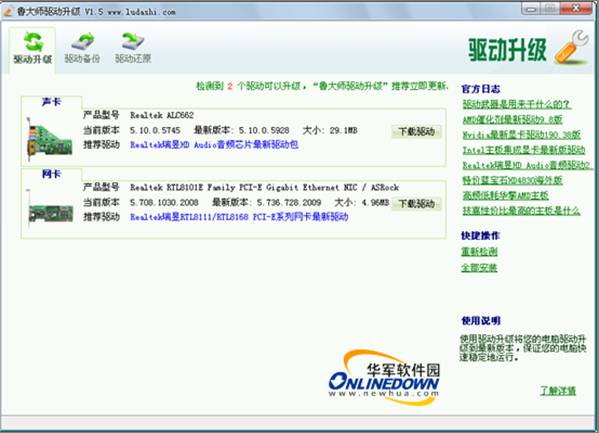This screenshot has height=433, width=599.
Task: Click the 声卡 section heading
Action: 51,102
